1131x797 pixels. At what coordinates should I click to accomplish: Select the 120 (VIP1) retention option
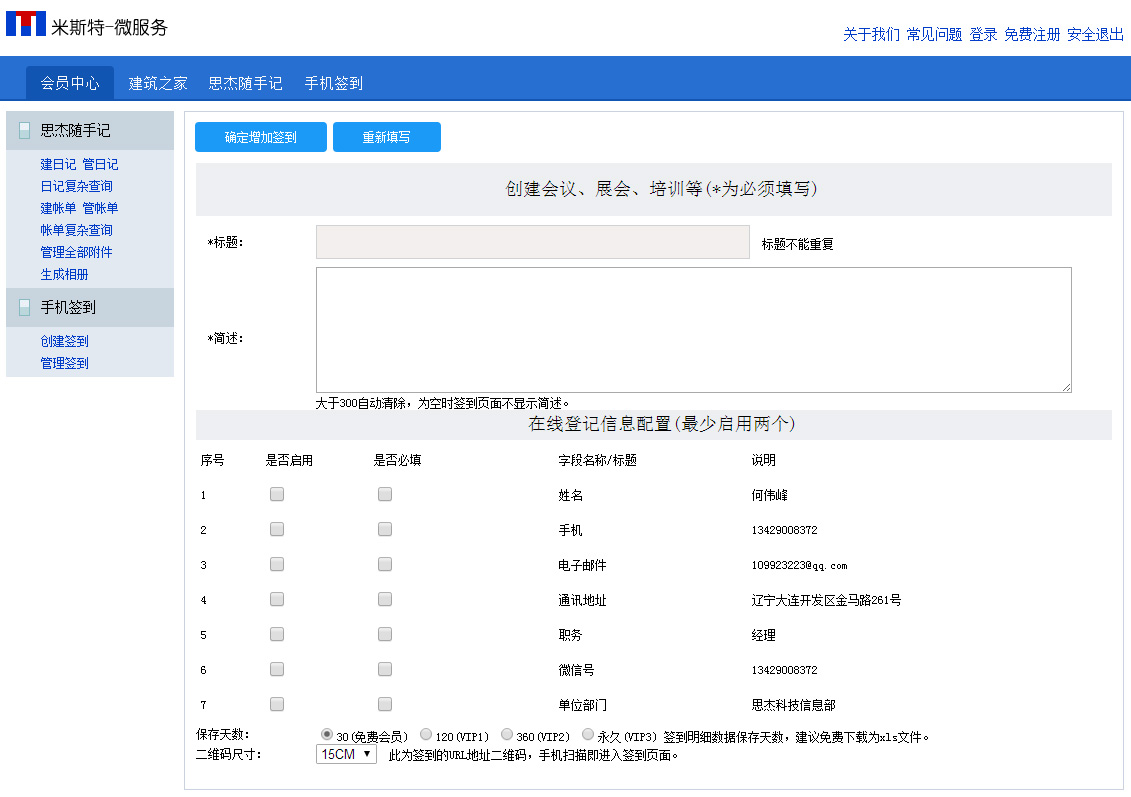coord(424,733)
